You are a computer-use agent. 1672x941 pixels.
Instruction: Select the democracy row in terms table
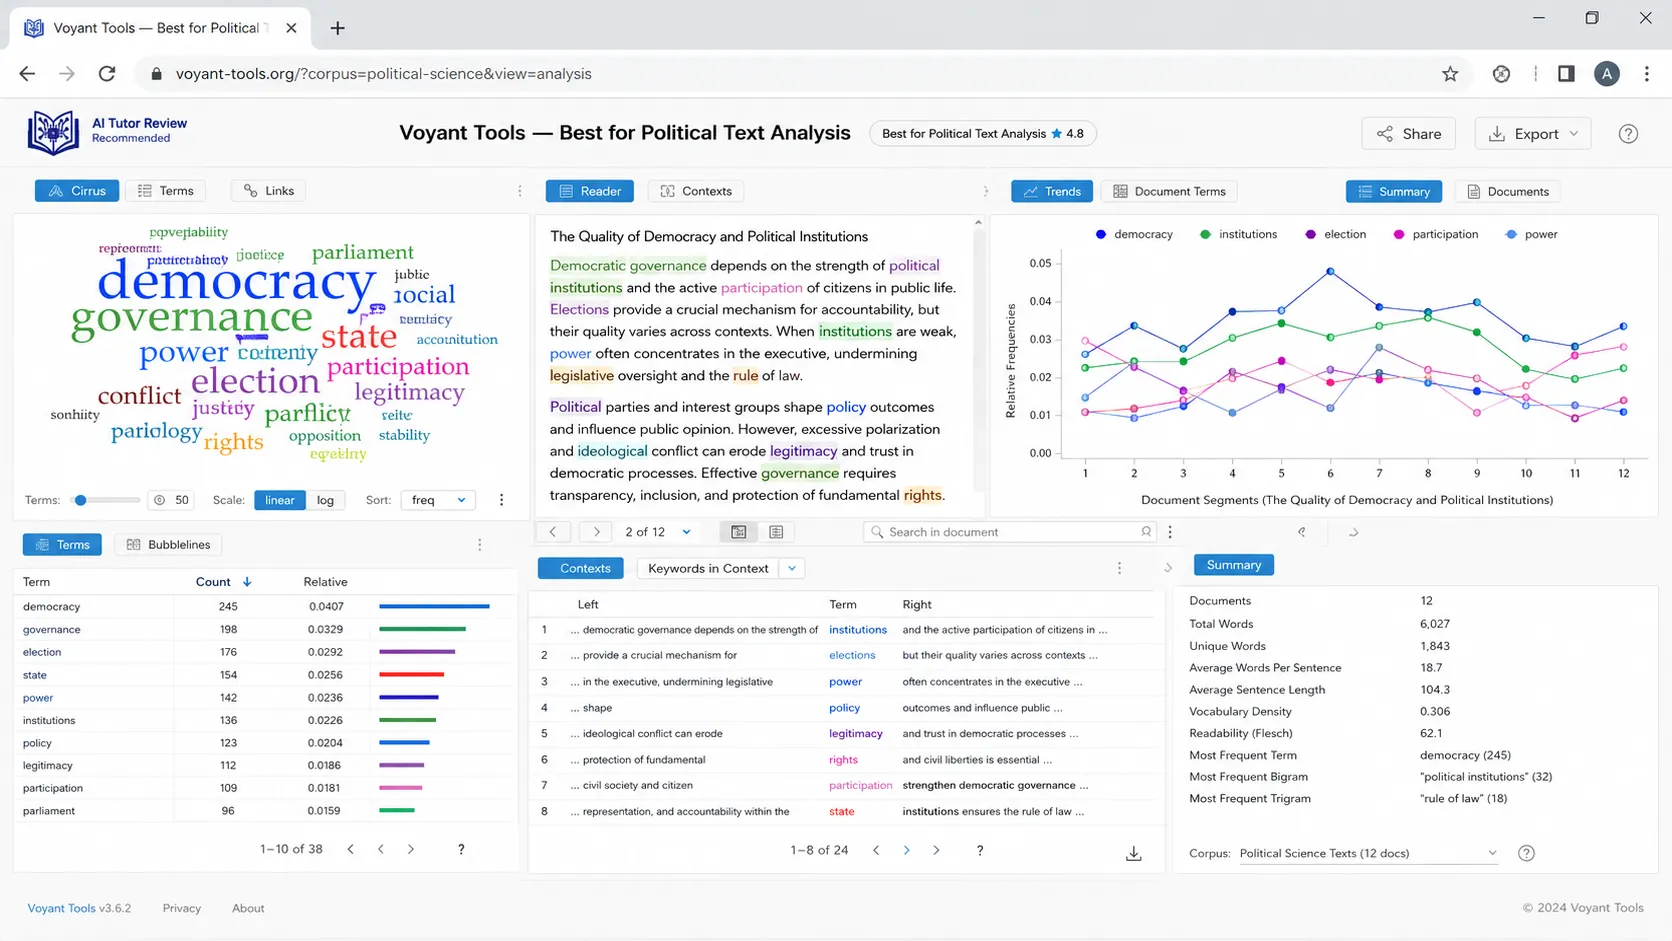265,607
